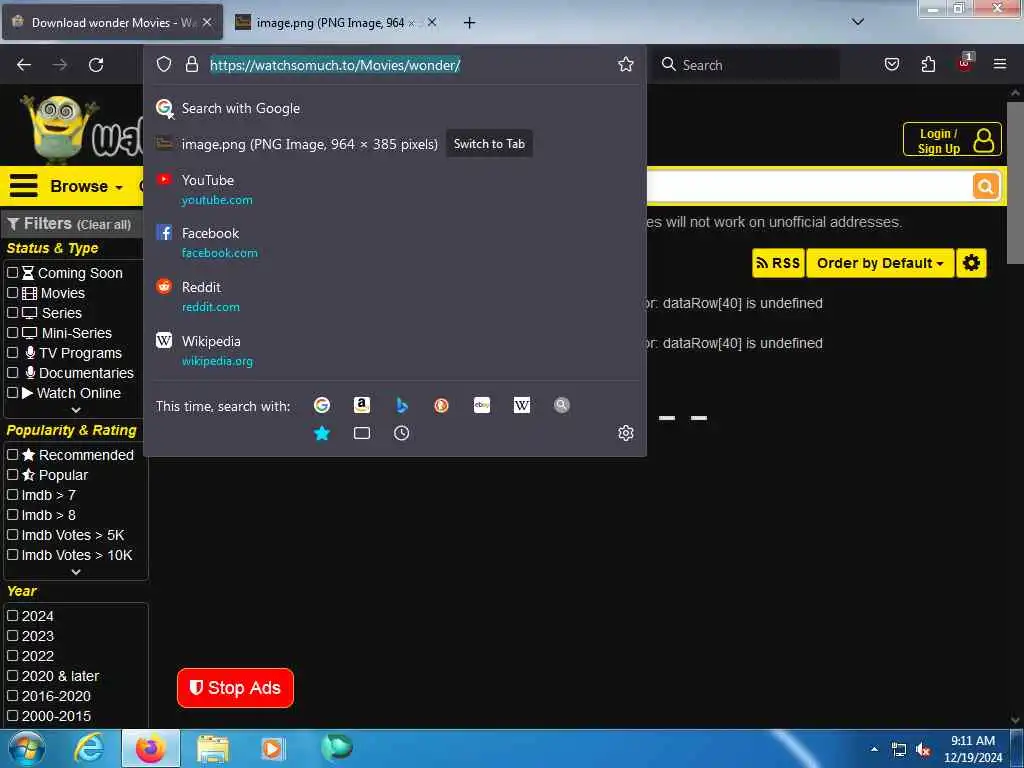1024x768 pixels.
Task: Click the red Stop Ads button
Action: [x=235, y=688]
